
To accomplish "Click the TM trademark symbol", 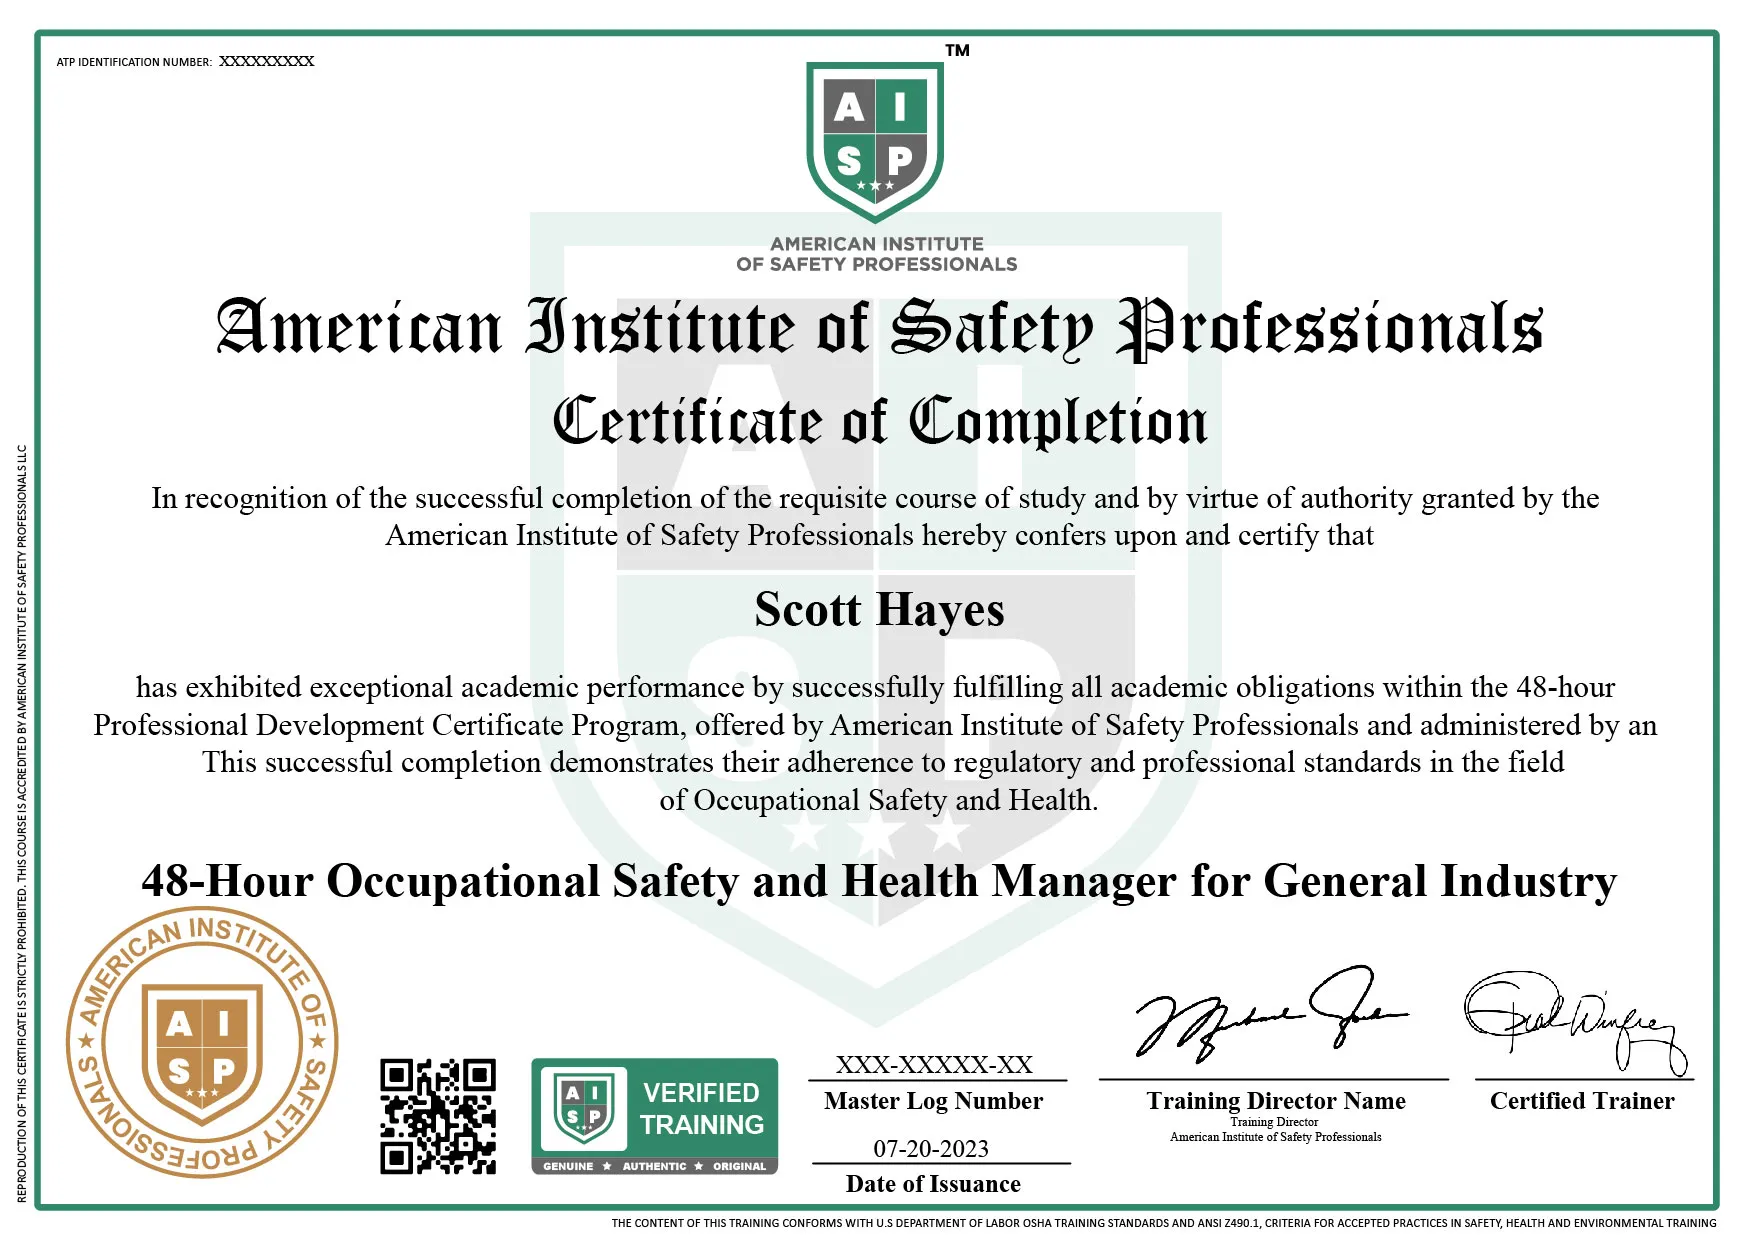I will point(957,50).
